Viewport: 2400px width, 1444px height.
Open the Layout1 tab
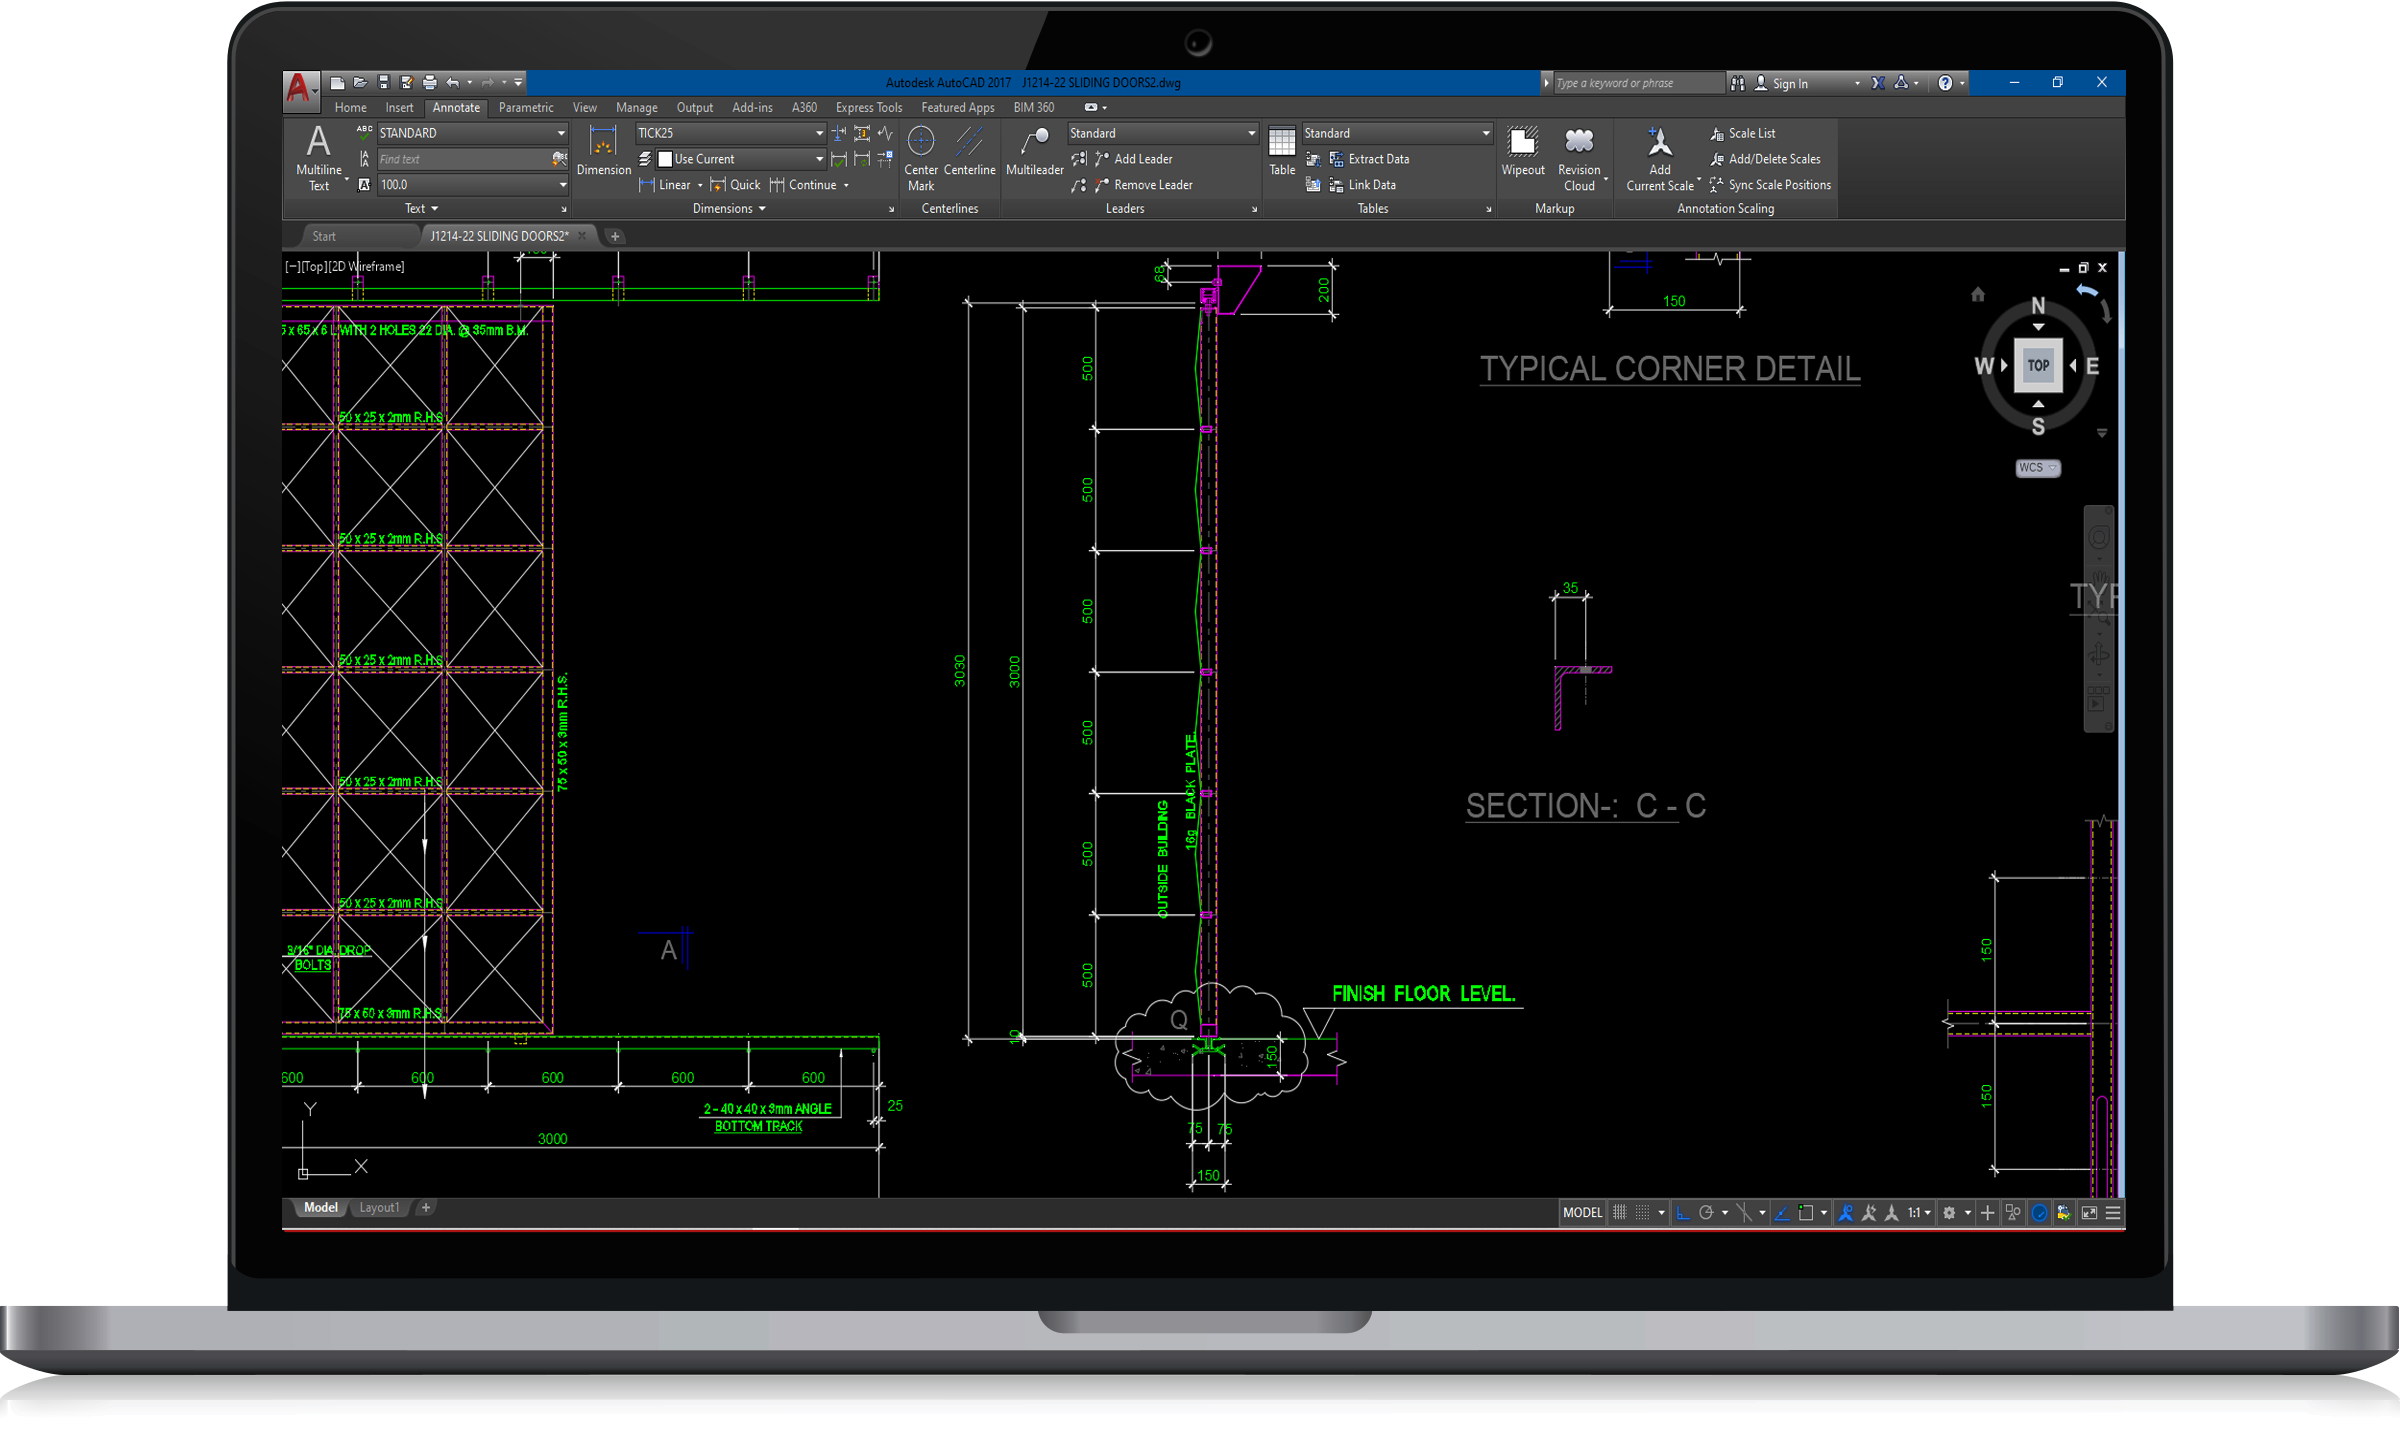[x=379, y=1207]
